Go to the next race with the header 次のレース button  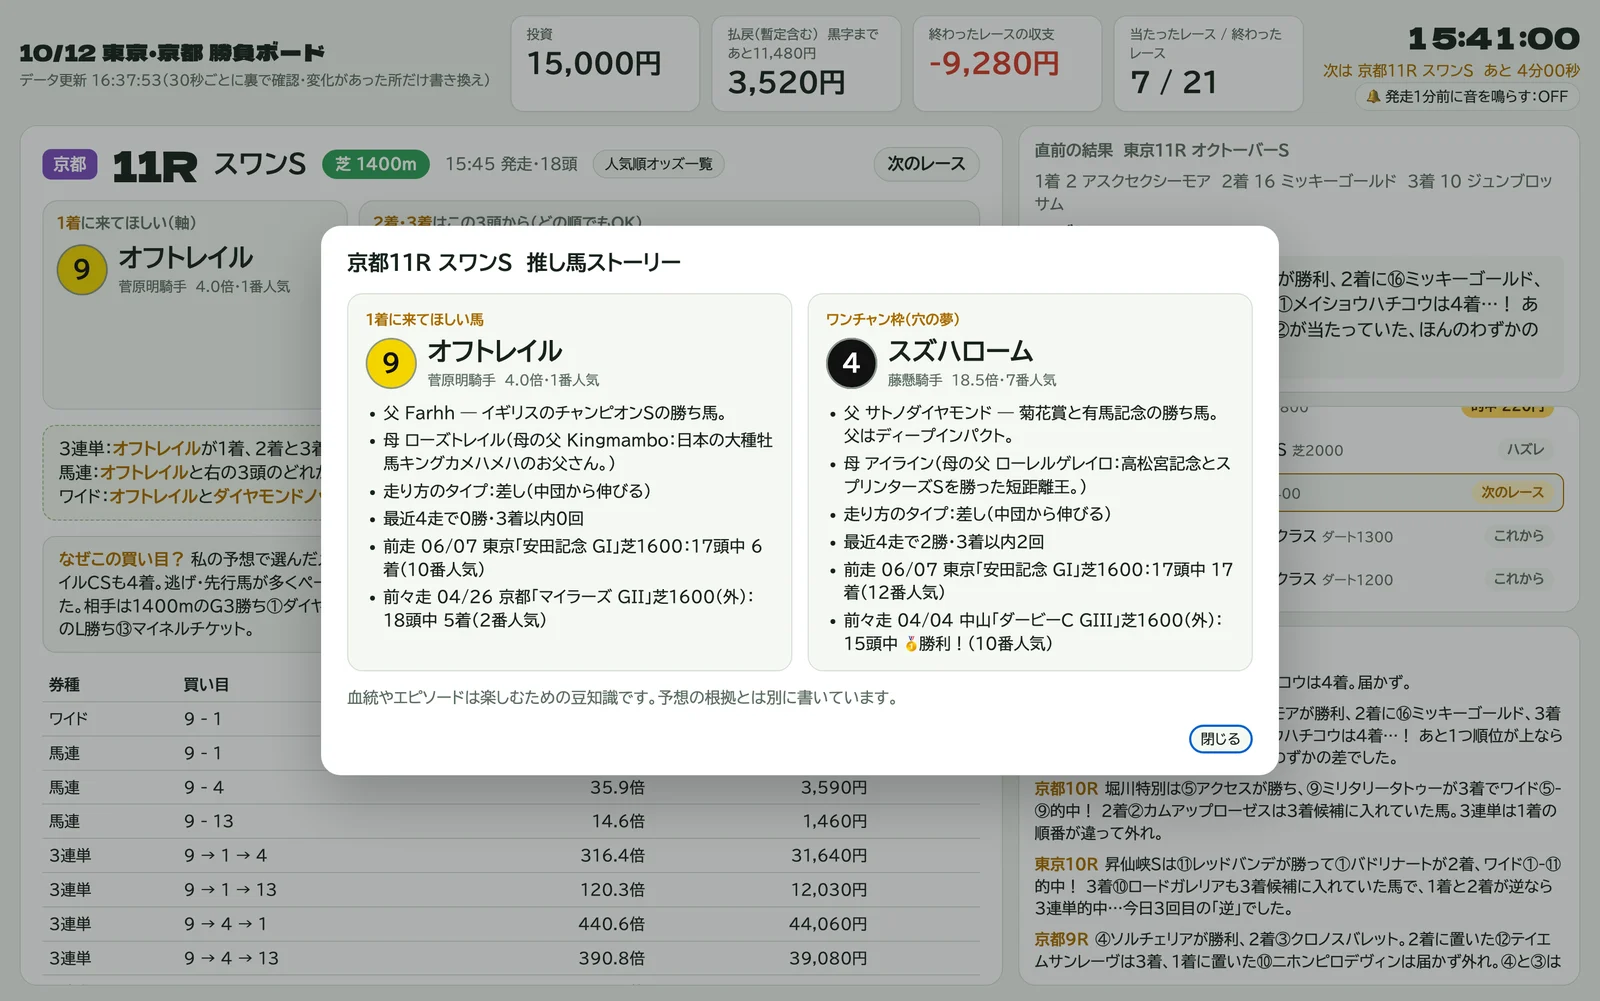coord(926,164)
